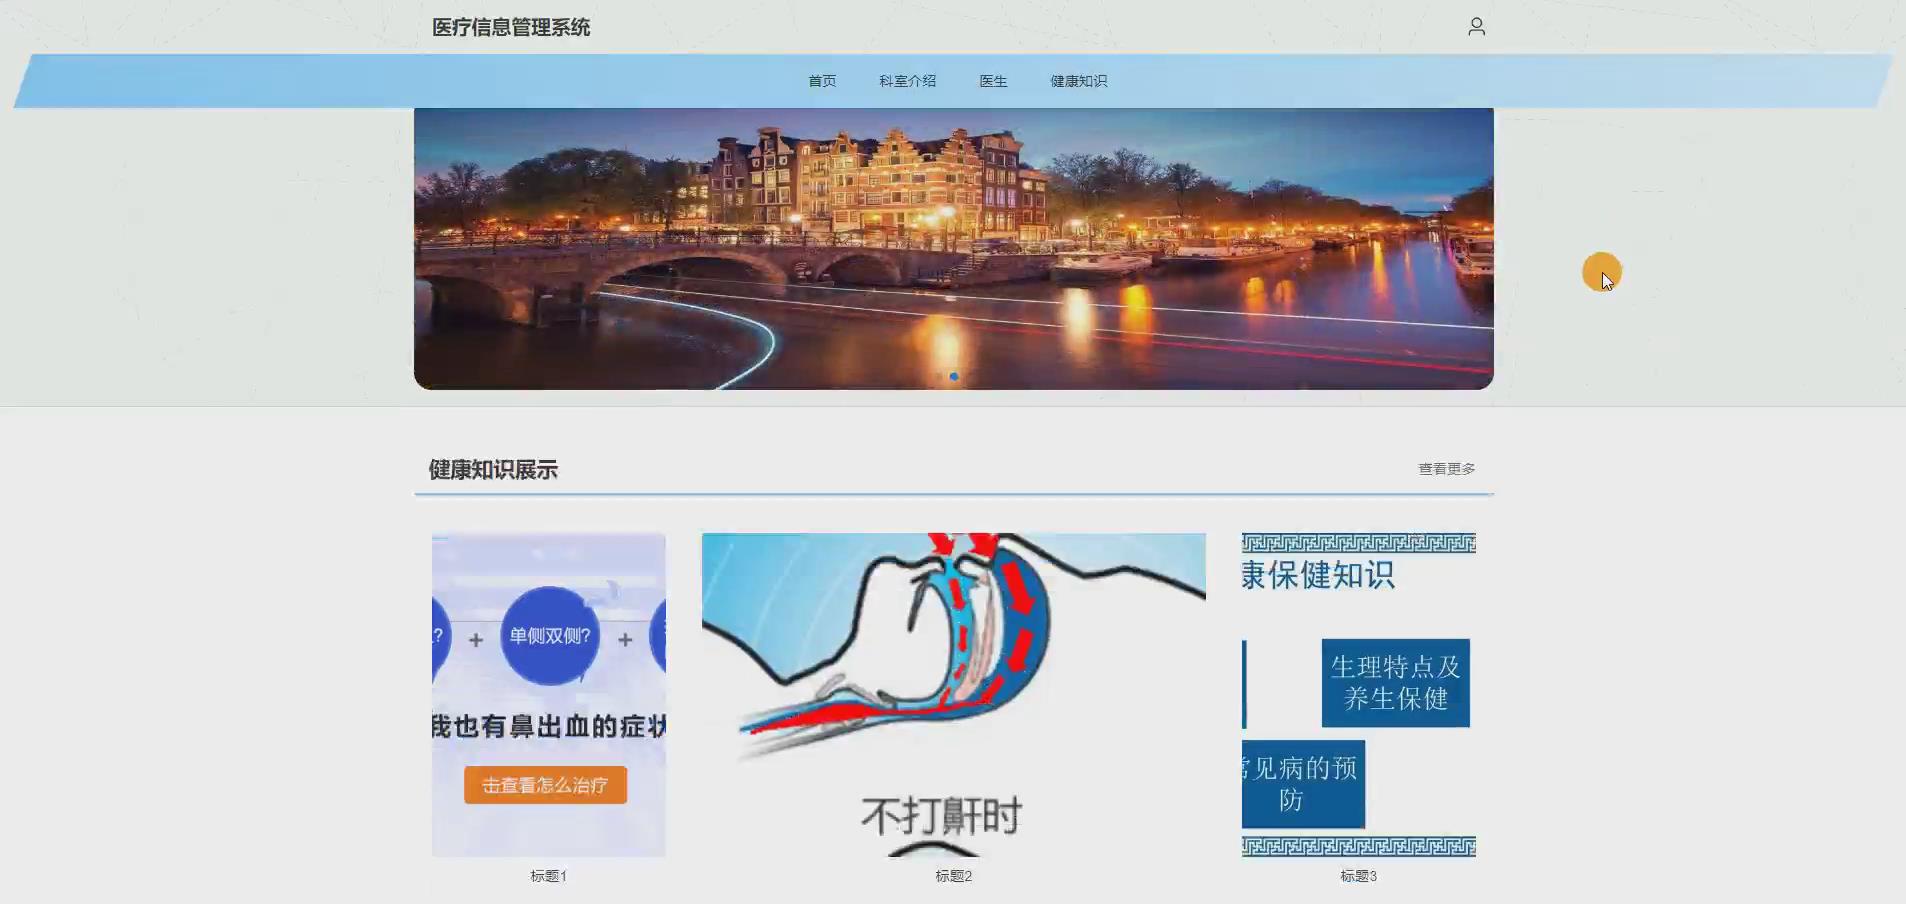Click the 医疗信息管理系统 site logo text
This screenshot has height=904, width=1906.
(511, 27)
